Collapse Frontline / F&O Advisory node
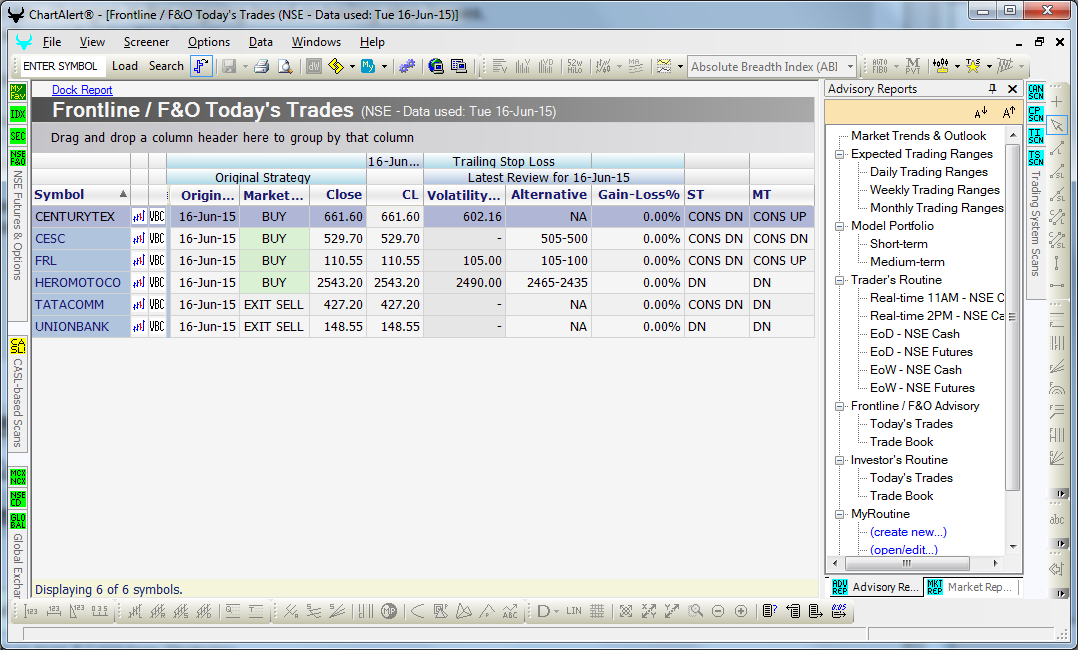 [x=839, y=407]
